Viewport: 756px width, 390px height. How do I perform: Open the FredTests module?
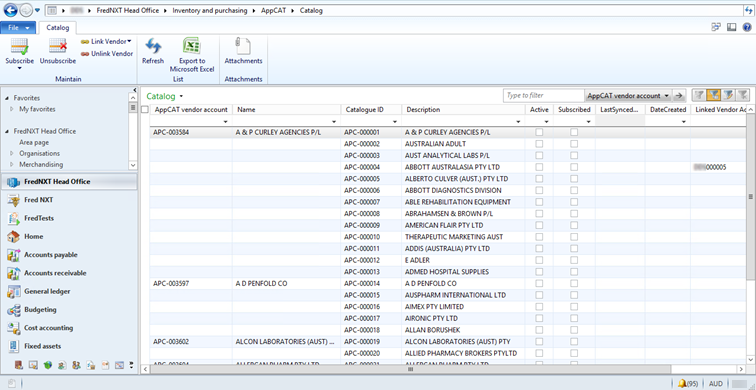[x=68, y=218]
